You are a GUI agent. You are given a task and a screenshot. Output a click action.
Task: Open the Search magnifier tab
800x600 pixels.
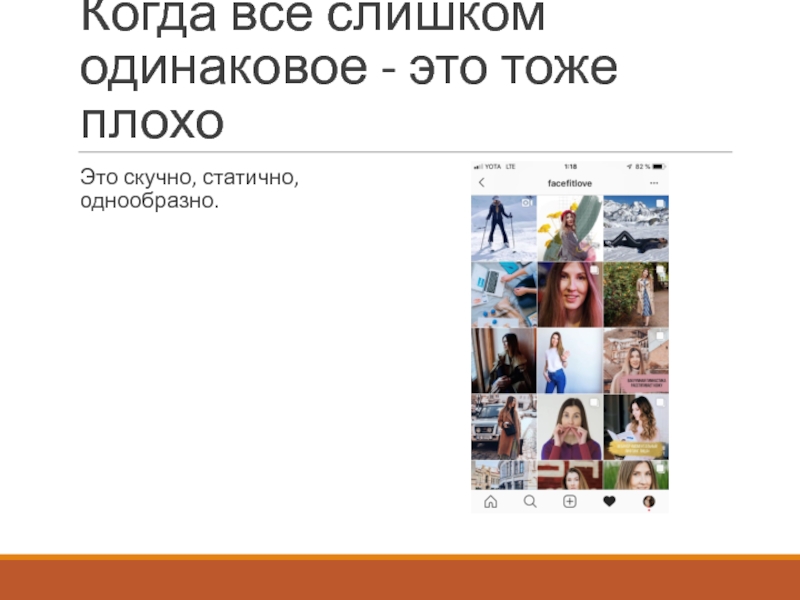(530, 502)
